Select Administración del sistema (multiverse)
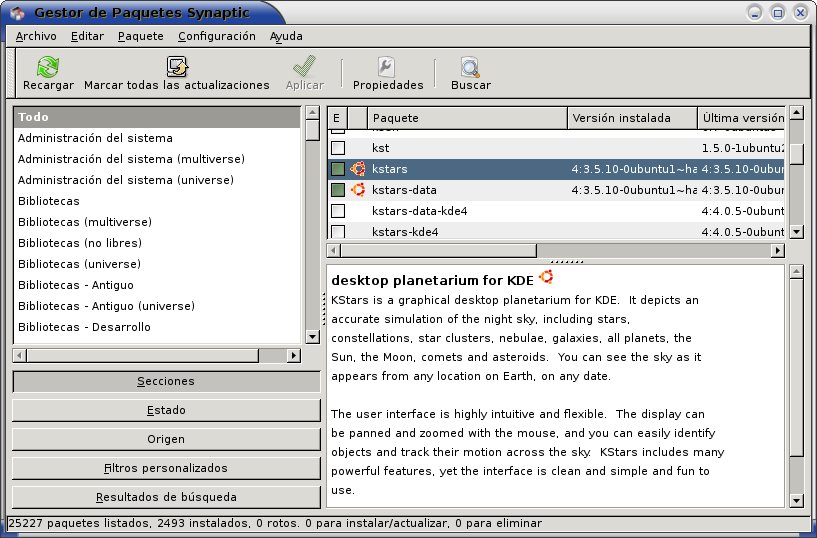The height and width of the screenshot is (538, 817). (157, 159)
